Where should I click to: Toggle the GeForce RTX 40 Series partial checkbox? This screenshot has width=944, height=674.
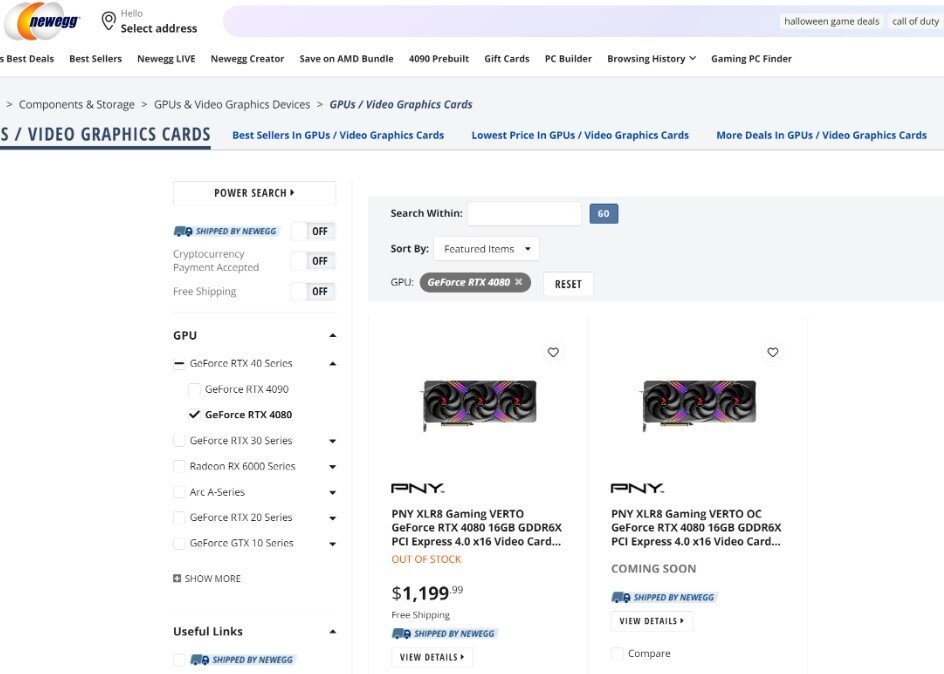(x=179, y=363)
